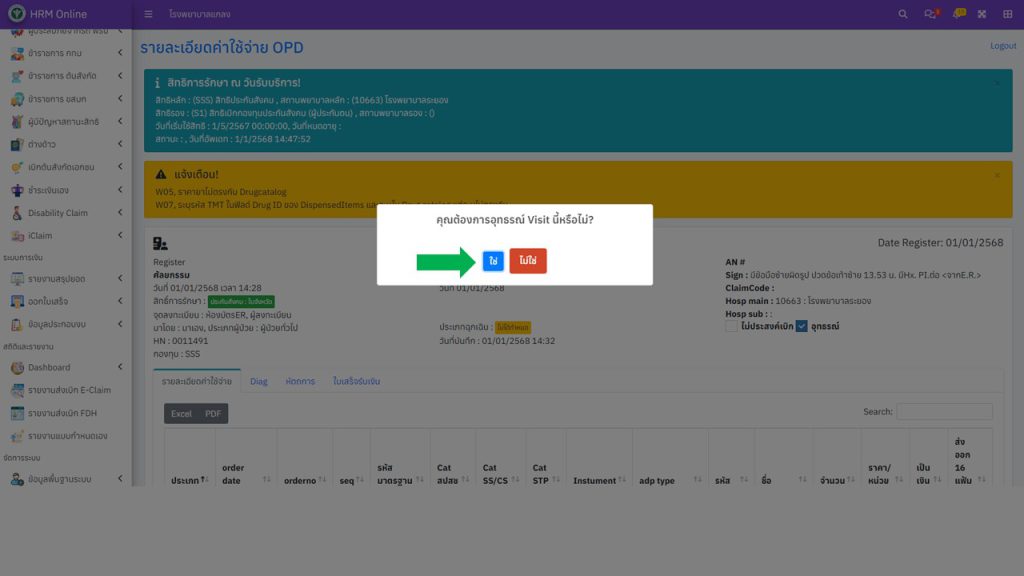Uncheck the อุทธรณ์ checkbox
The height and width of the screenshot is (576, 1024).
coord(801,326)
